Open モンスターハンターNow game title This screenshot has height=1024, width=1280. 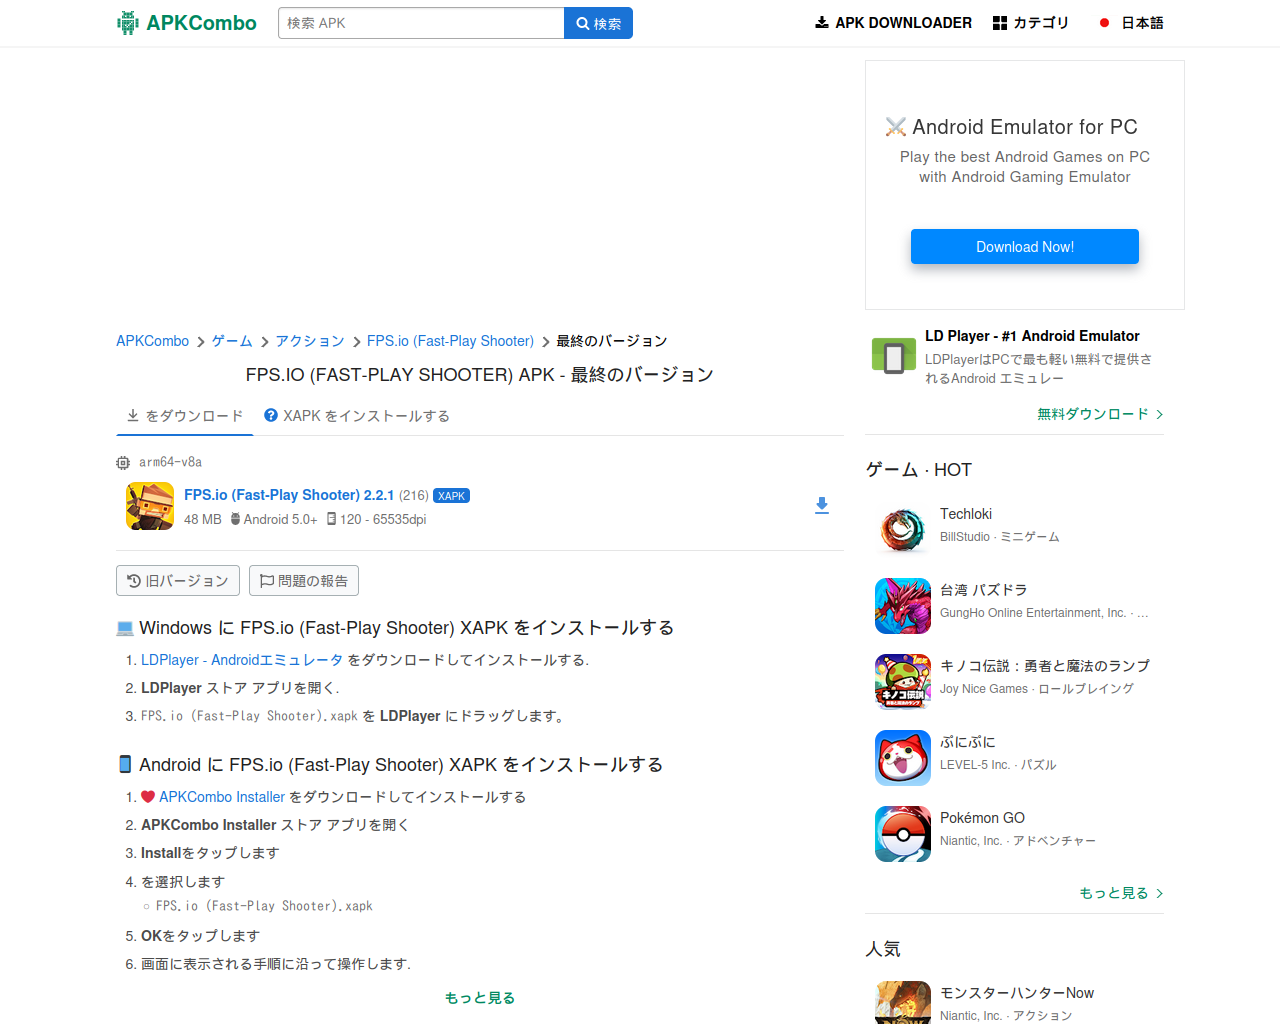tap(1017, 993)
